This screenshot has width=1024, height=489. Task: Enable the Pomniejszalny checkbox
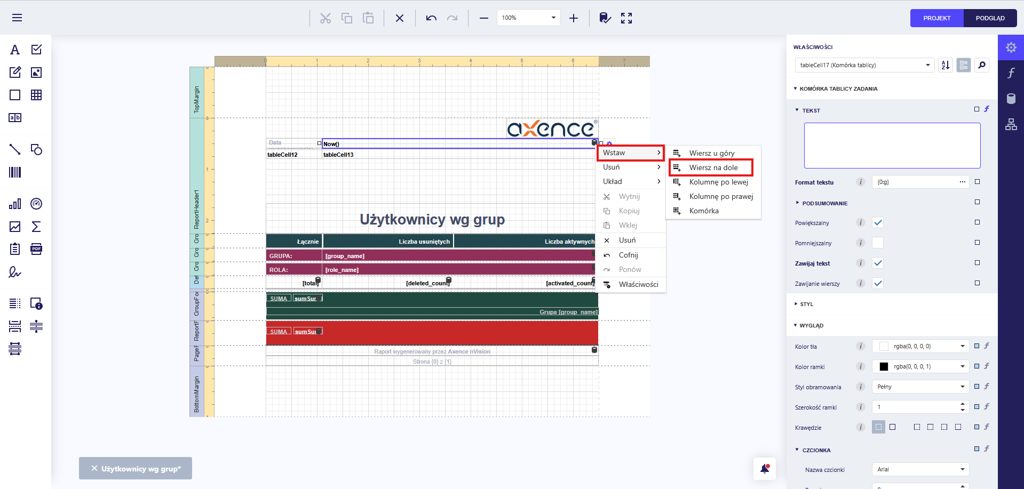[x=877, y=243]
